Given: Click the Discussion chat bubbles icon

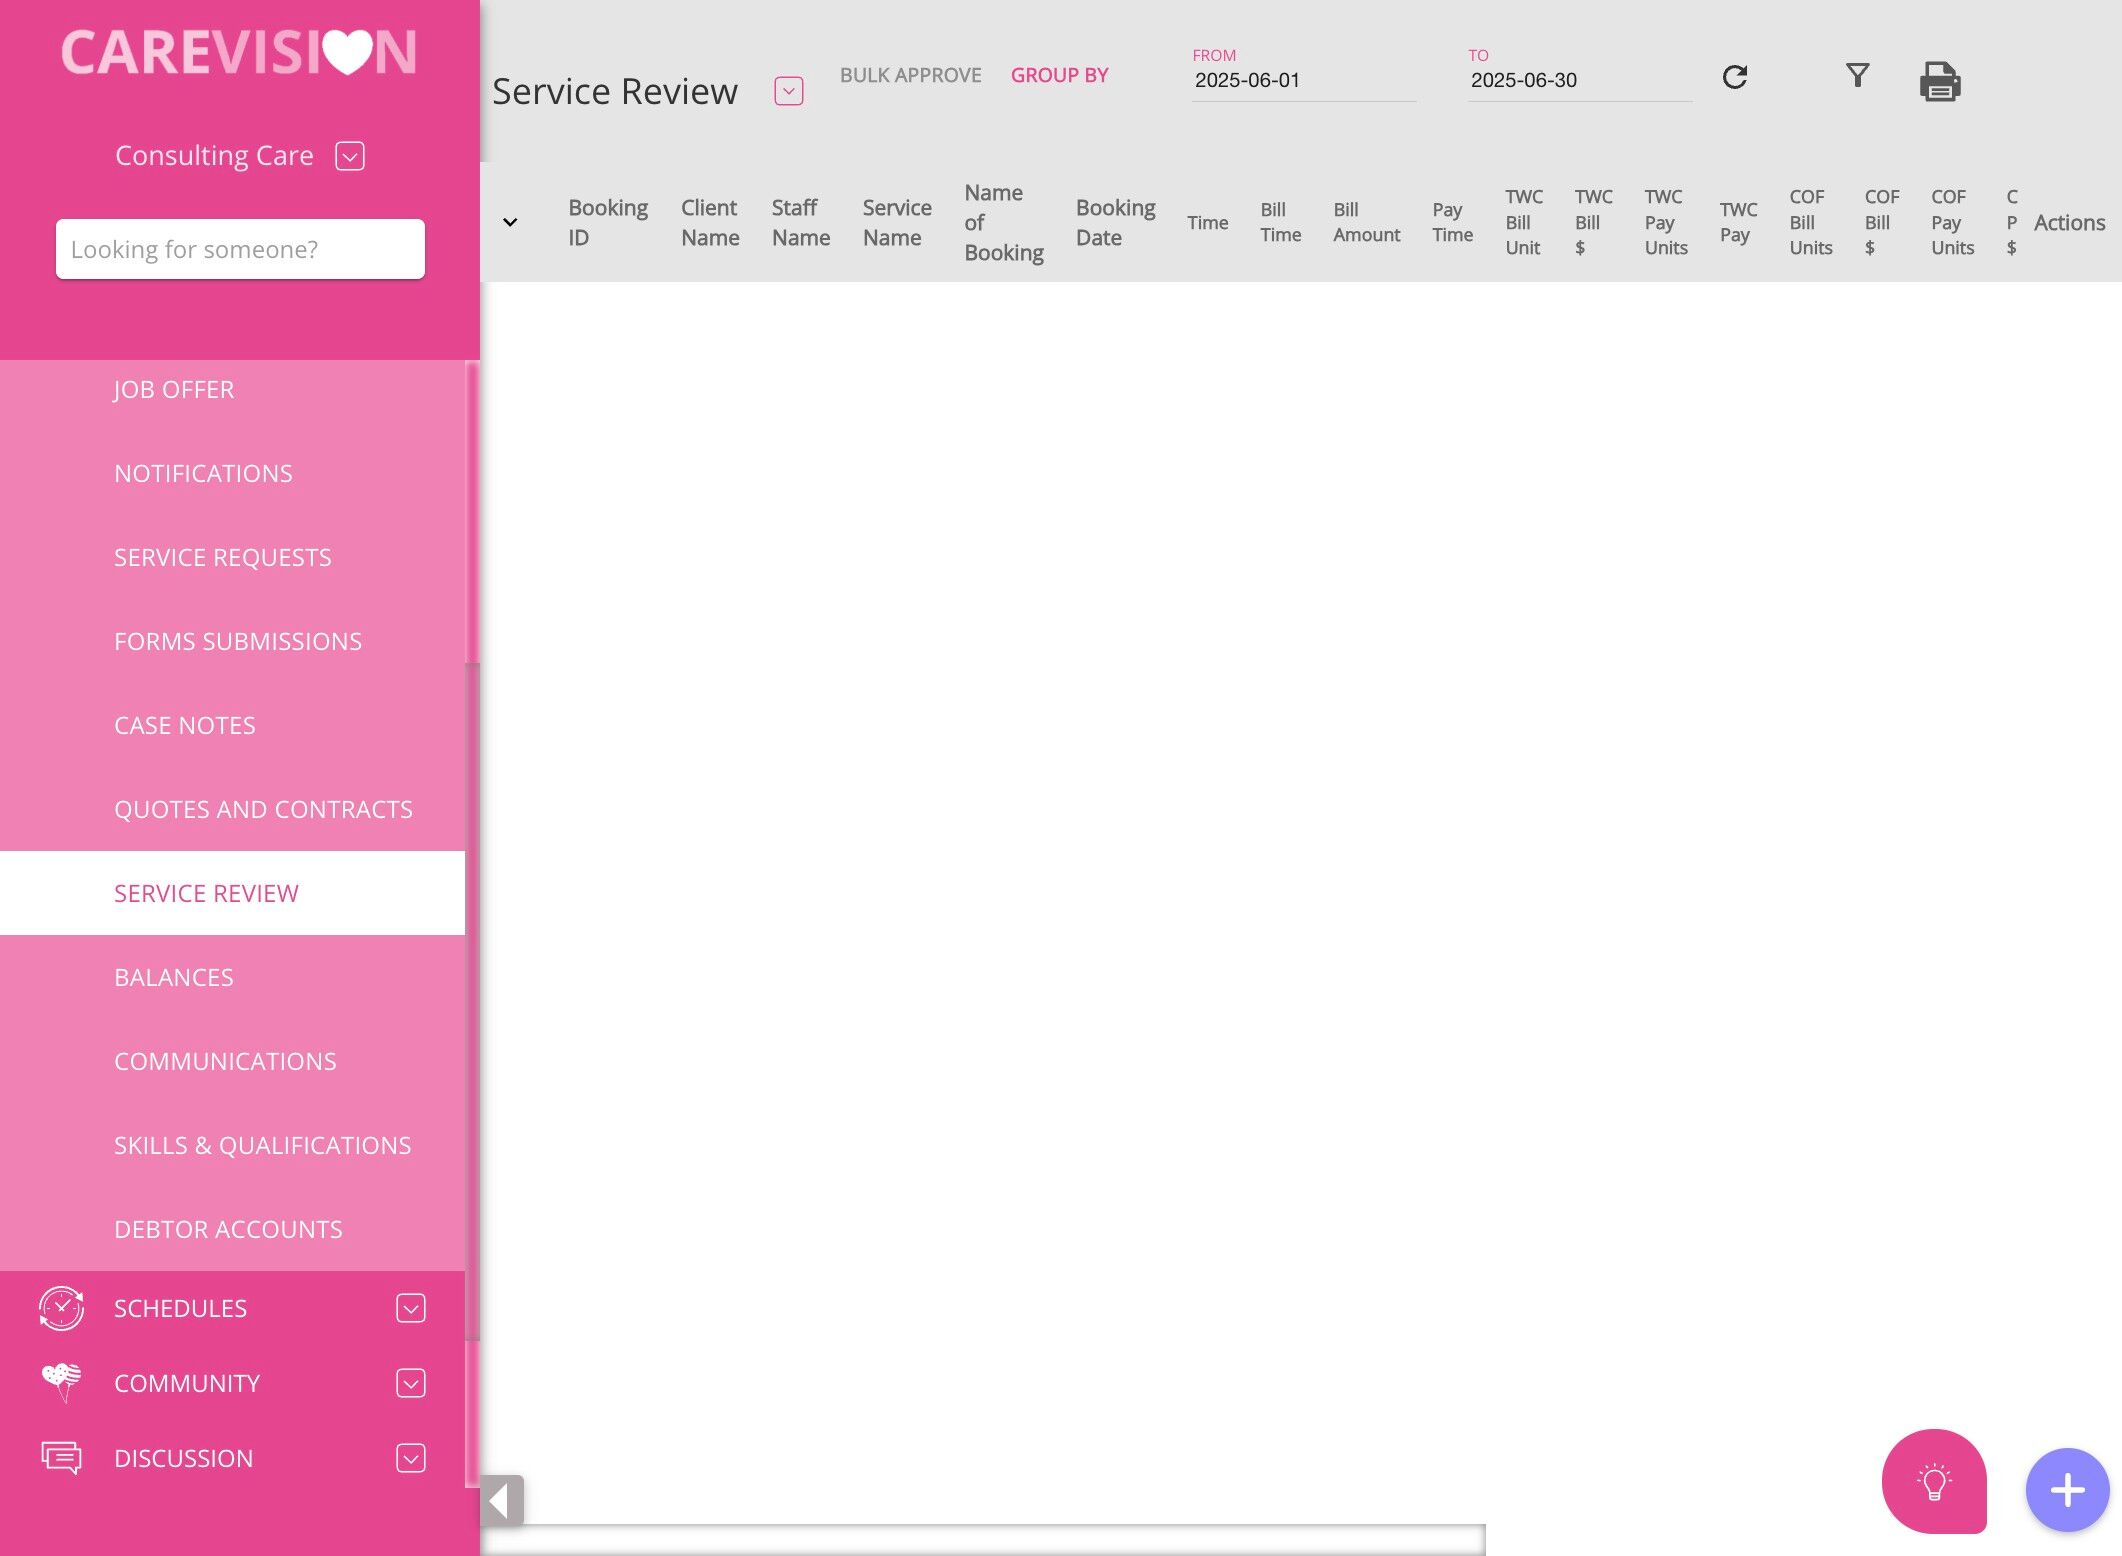Looking at the screenshot, I should [61, 1458].
